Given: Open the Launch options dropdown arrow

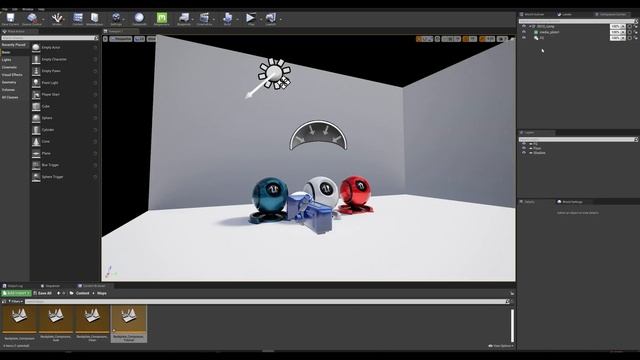Looking at the screenshot, I should point(281,19).
